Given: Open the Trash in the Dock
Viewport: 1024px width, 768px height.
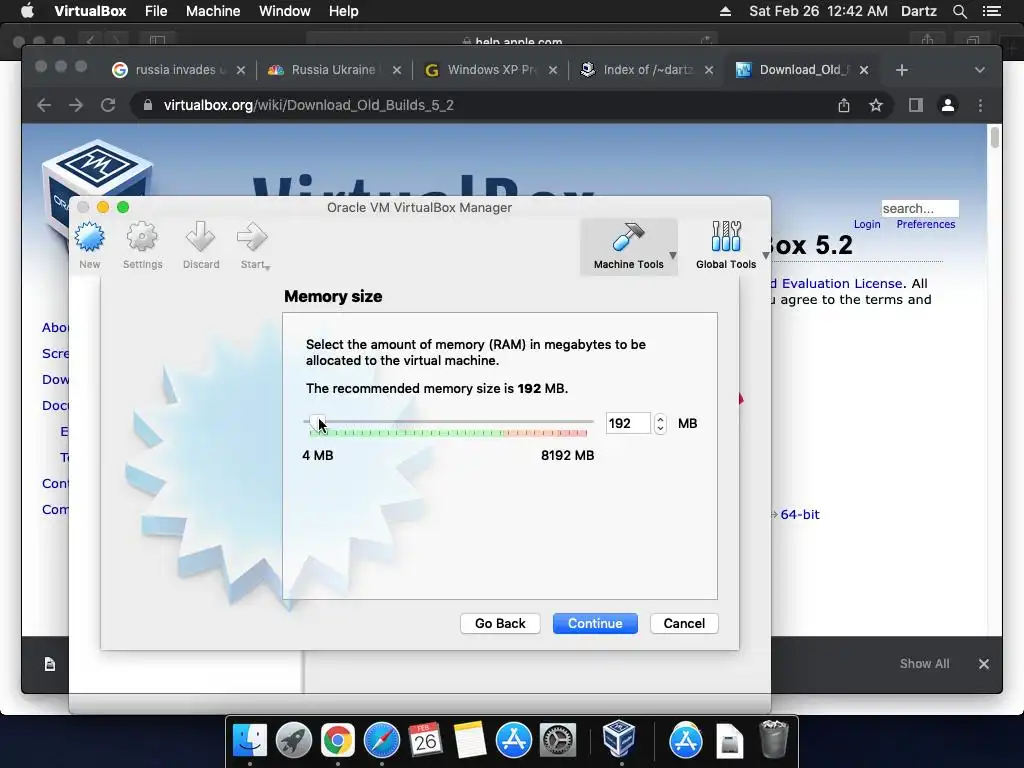Looking at the screenshot, I should 774,739.
